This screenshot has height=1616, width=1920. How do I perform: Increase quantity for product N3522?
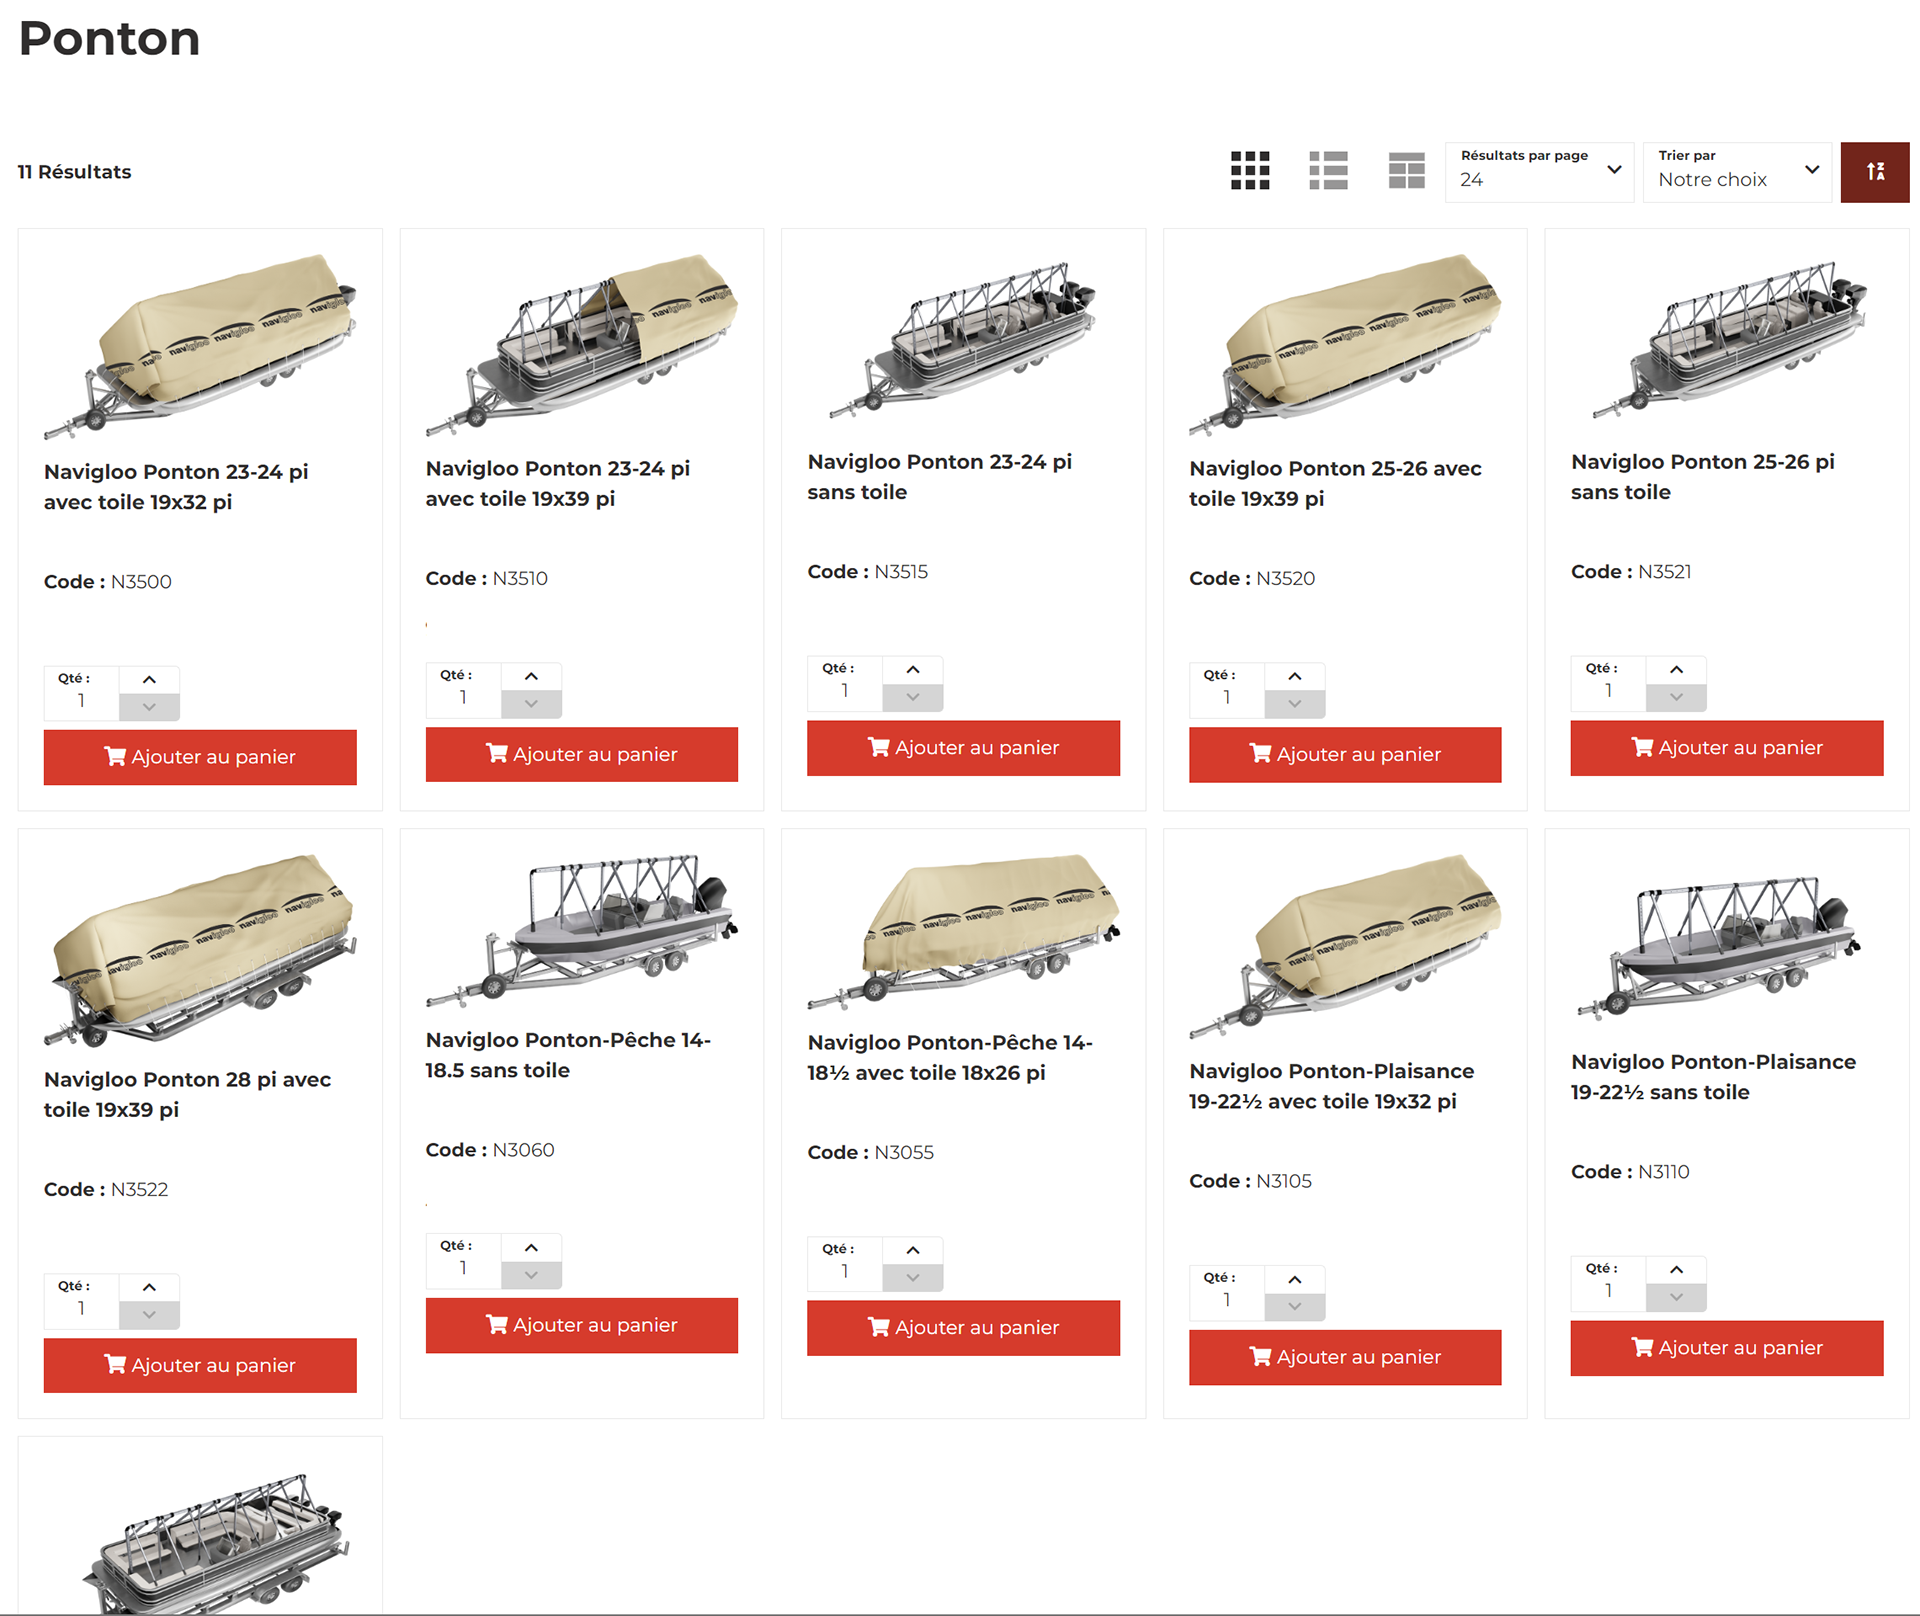149,1288
